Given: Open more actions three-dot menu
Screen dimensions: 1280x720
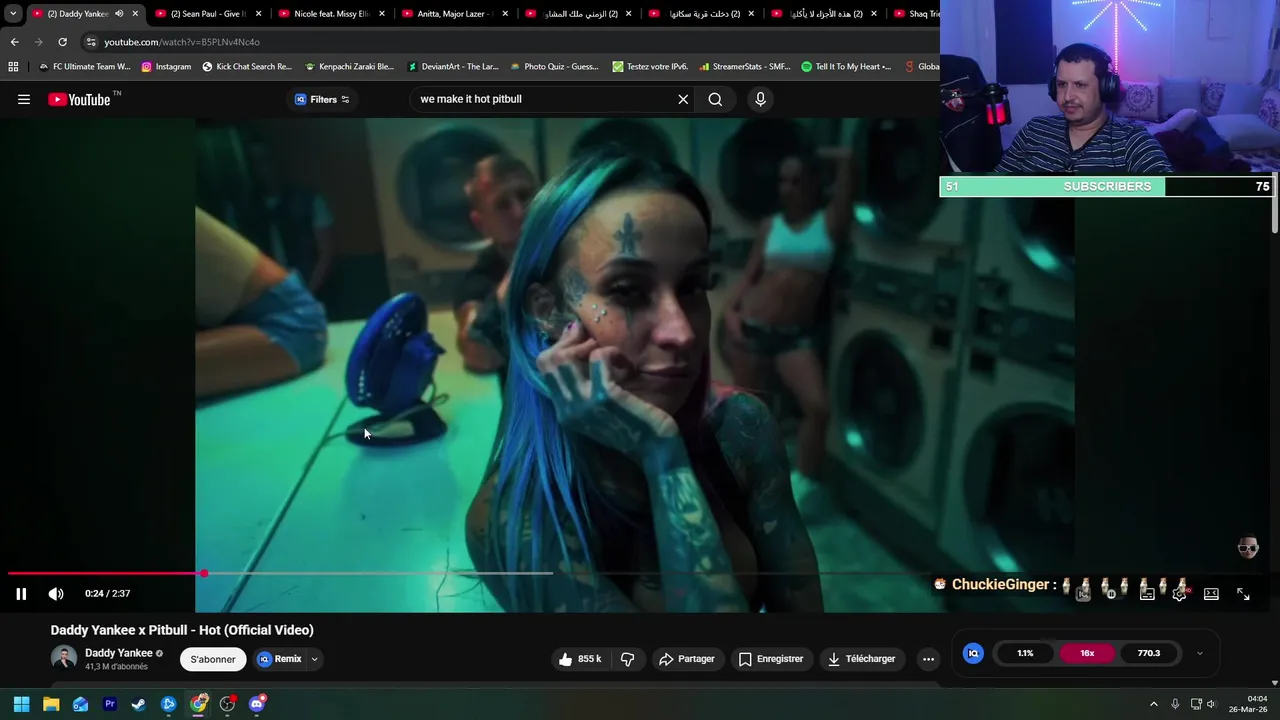Looking at the screenshot, I should pos(928,659).
